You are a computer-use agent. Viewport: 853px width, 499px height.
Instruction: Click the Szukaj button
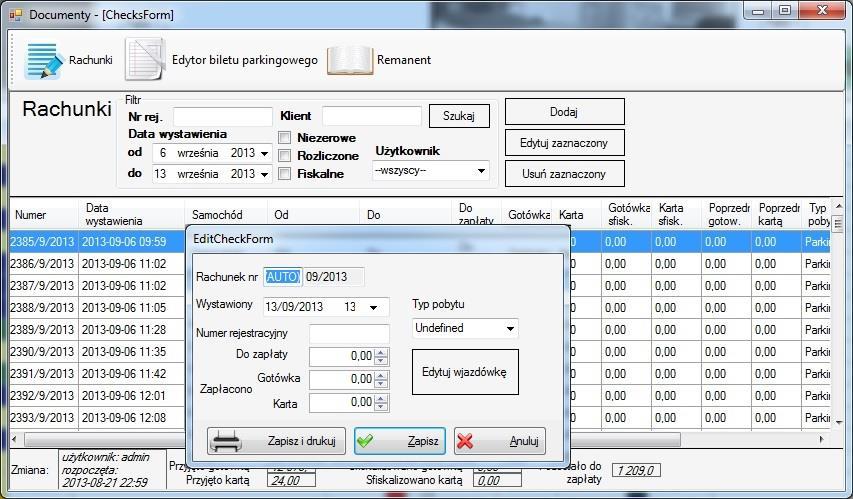[459, 116]
